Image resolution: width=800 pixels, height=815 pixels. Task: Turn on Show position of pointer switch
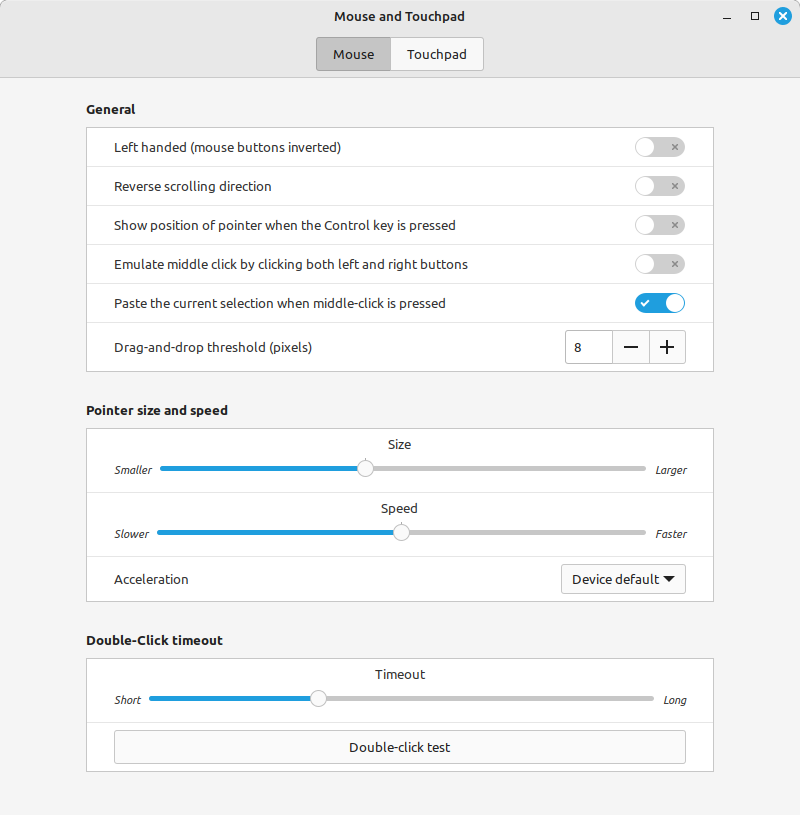tap(660, 225)
